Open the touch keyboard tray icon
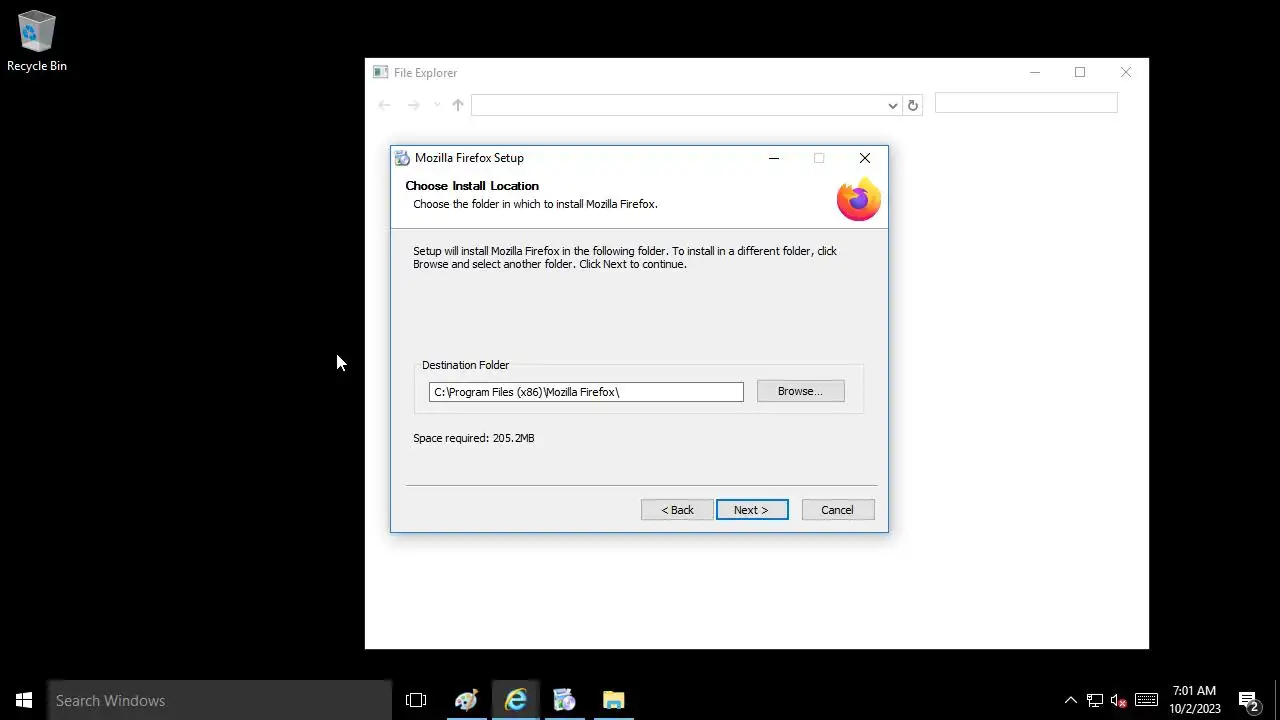Screen dimensions: 1280x720 [x=1146, y=700]
